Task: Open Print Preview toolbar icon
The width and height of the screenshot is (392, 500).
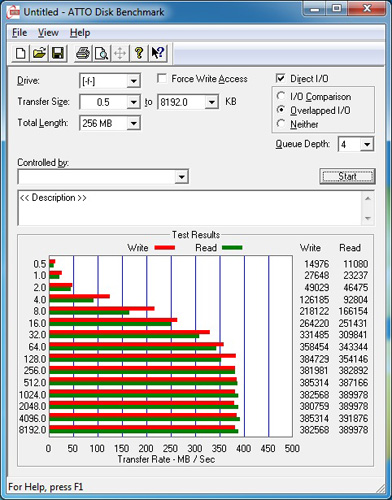Action: click(x=101, y=53)
